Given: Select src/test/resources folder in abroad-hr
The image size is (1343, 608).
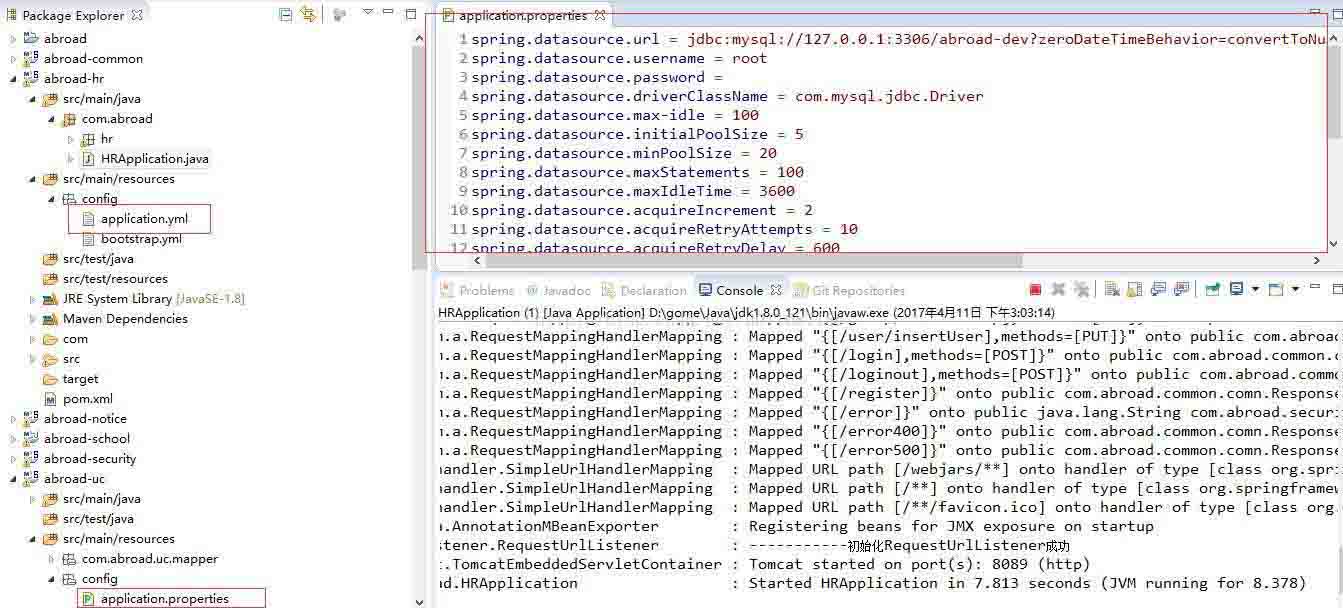Looking at the screenshot, I should pyautogui.click(x=115, y=279).
